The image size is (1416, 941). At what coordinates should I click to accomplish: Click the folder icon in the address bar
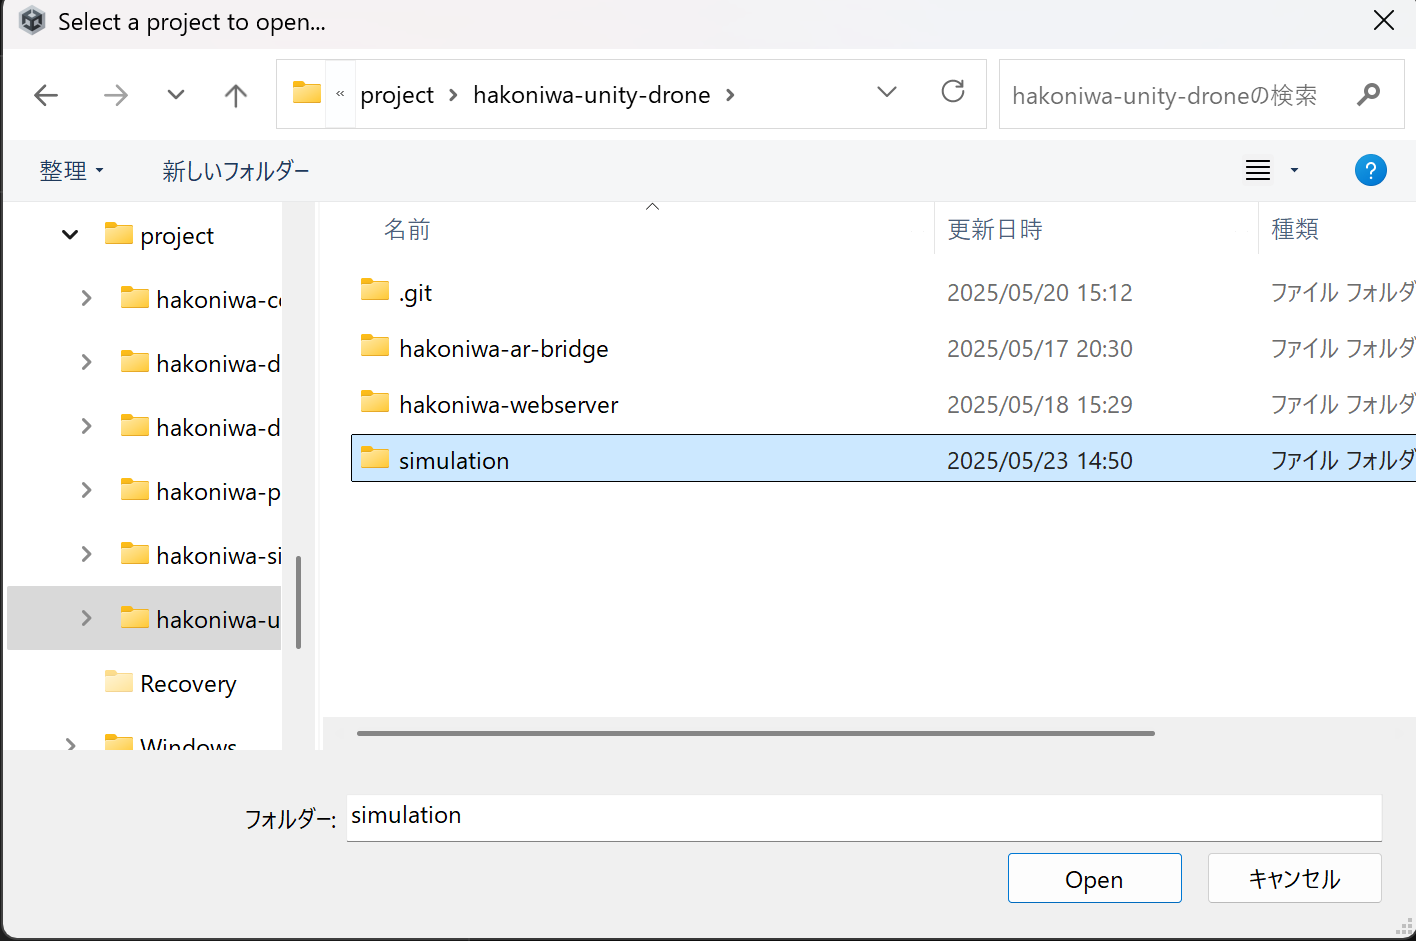306,93
